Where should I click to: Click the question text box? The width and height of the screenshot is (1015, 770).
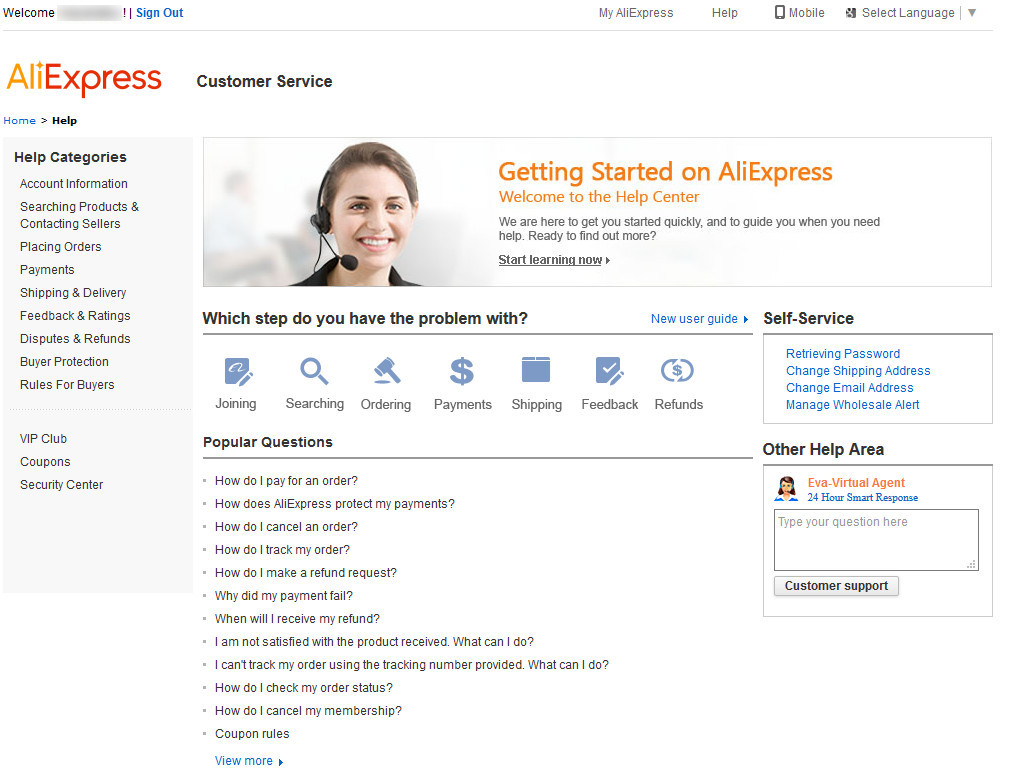click(x=875, y=540)
